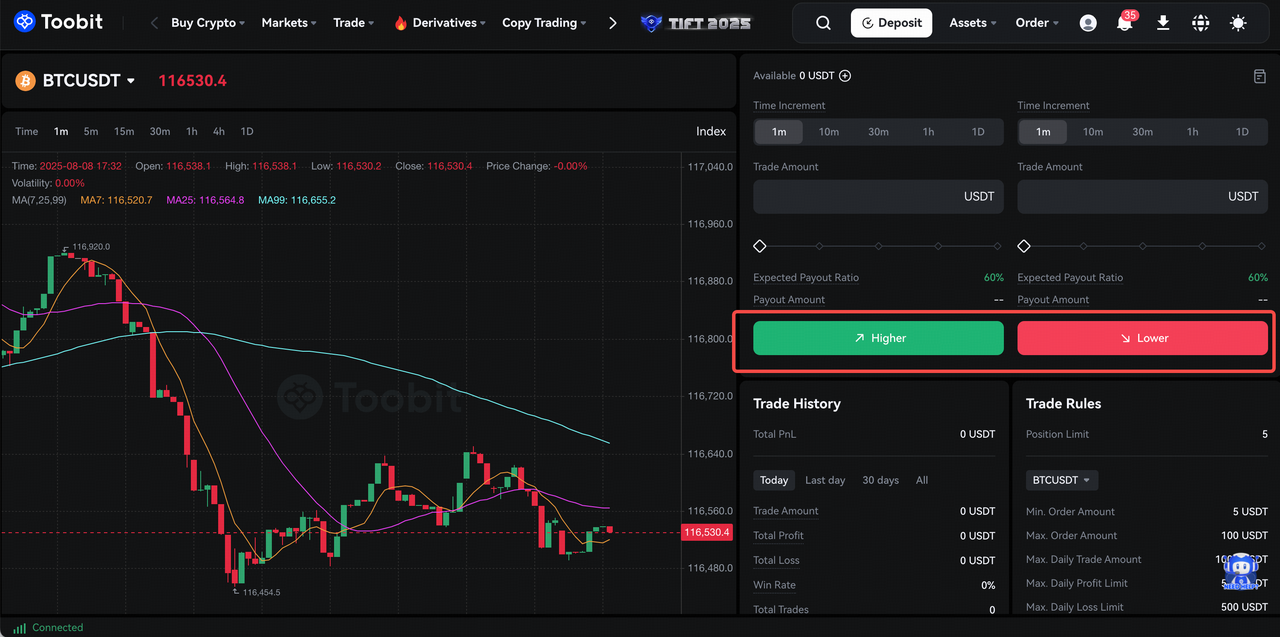Click the Index chart option
The width and height of the screenshot is (1280, 637).
point(711,131)
